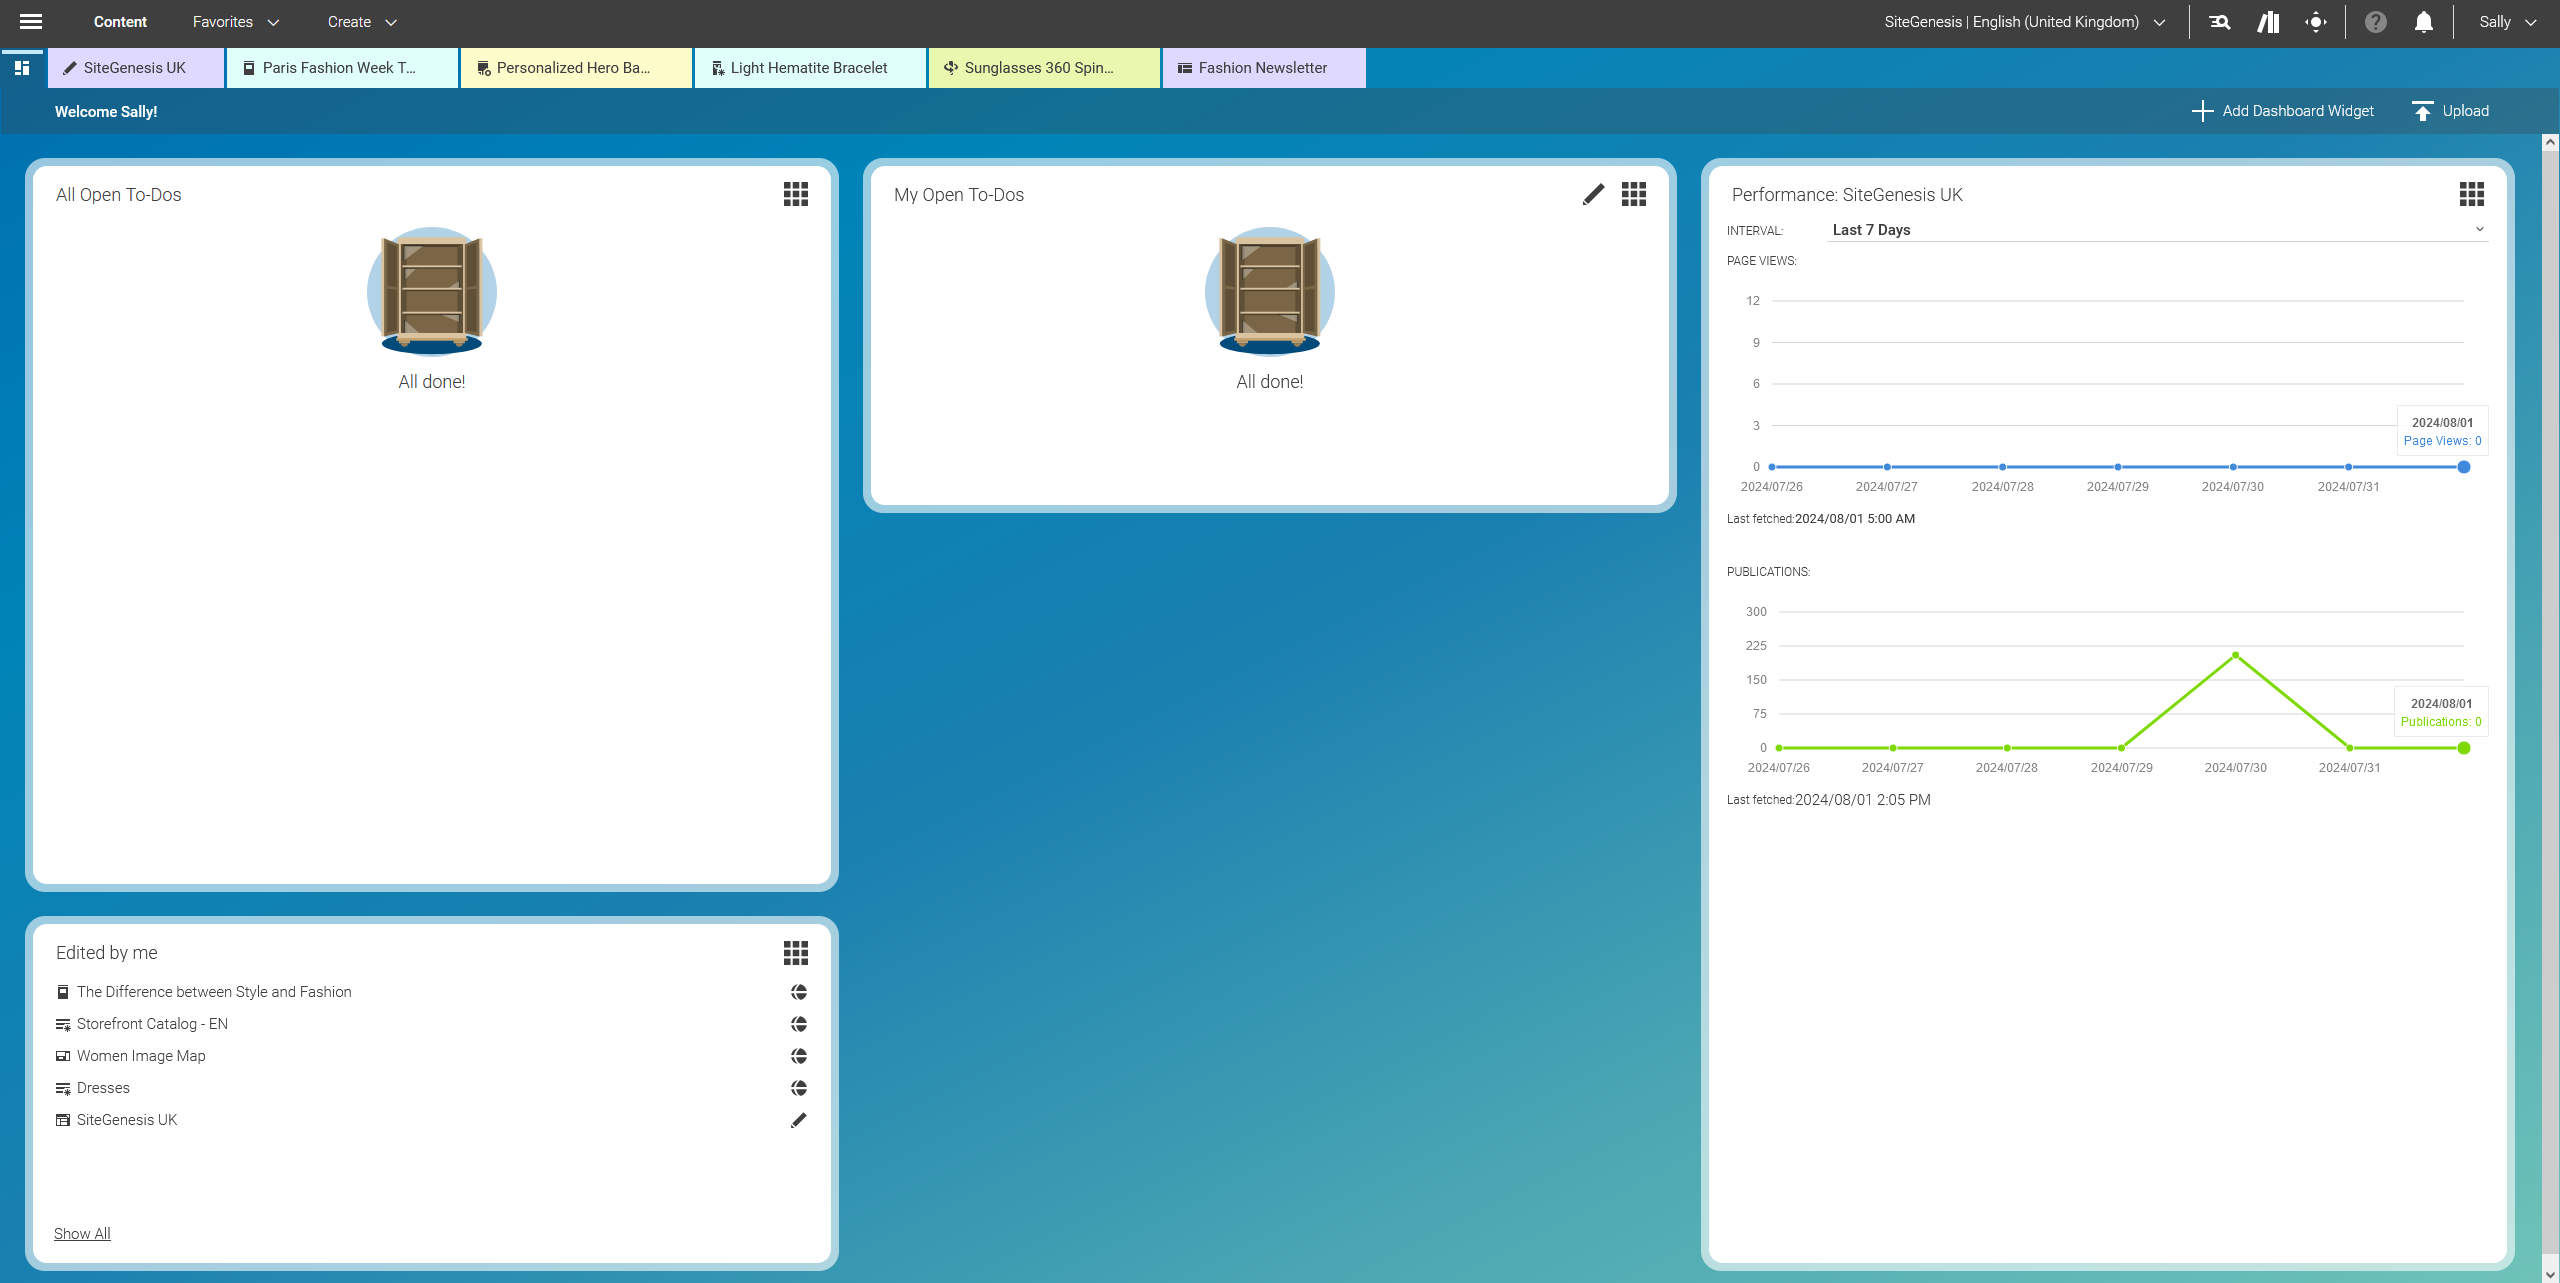
Task: Open the notifications bell
Action: [2423, 21]
